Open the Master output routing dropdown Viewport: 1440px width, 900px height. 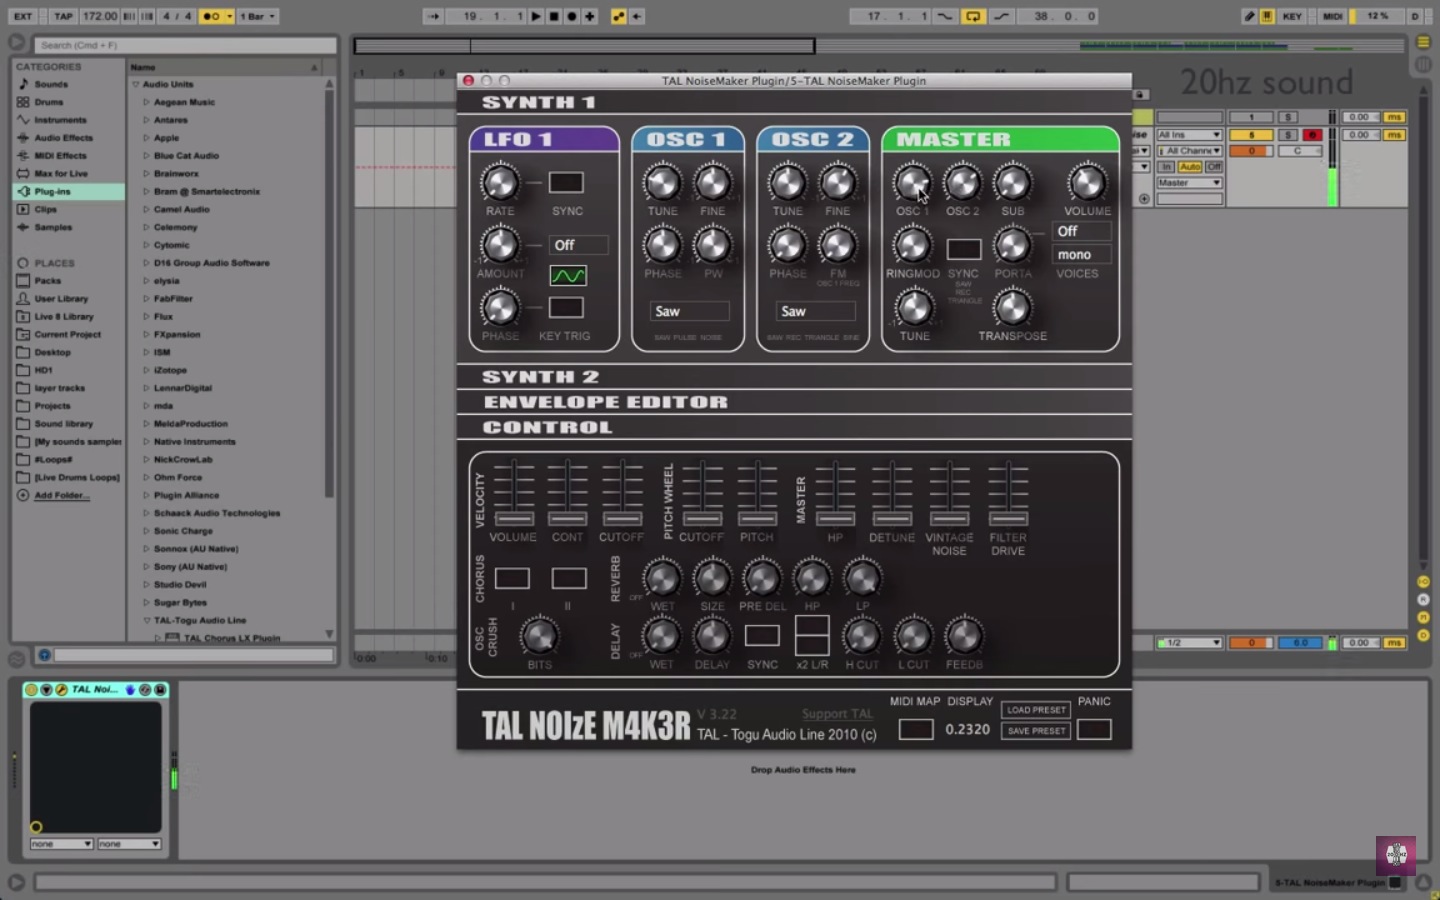[x=1189, y=183]
